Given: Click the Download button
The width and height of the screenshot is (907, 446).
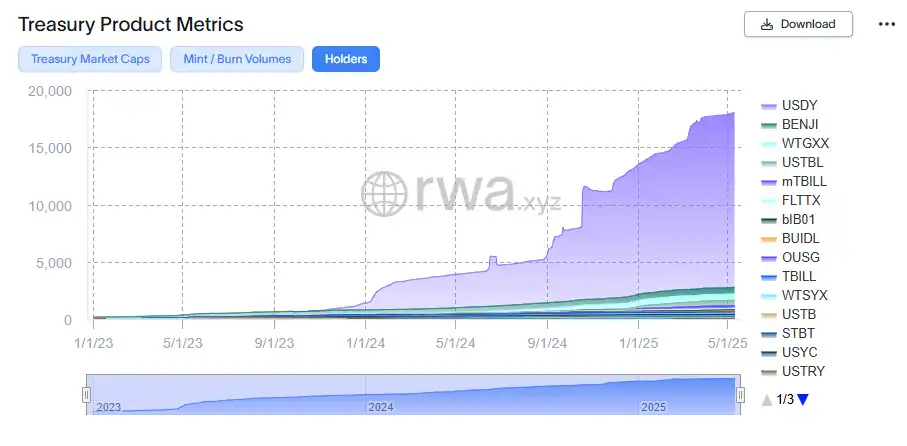Looking at the screenshot, I should (797, 24).
